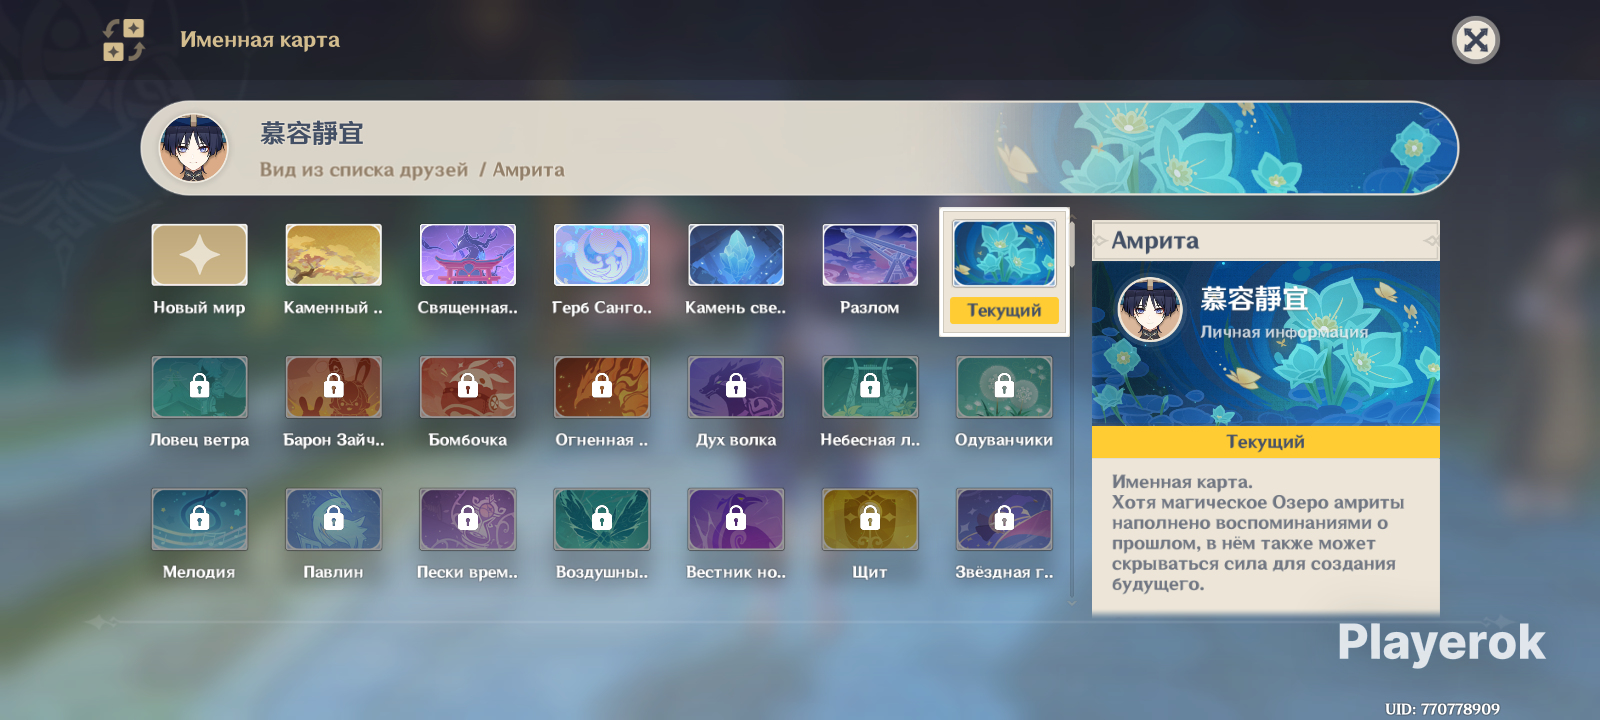Screen dimensions: 1600x720
Task: Select the Разлом namecard
Action: [869, 255]
